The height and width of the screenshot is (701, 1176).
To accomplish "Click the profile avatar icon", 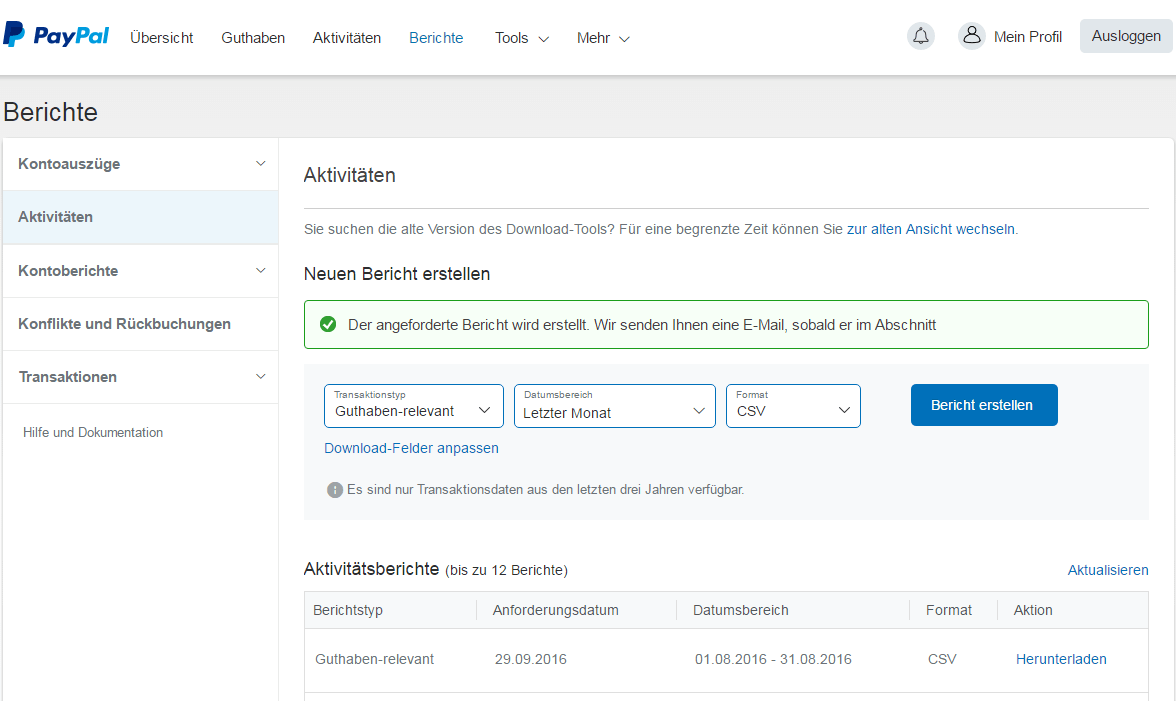I will 971,35.
